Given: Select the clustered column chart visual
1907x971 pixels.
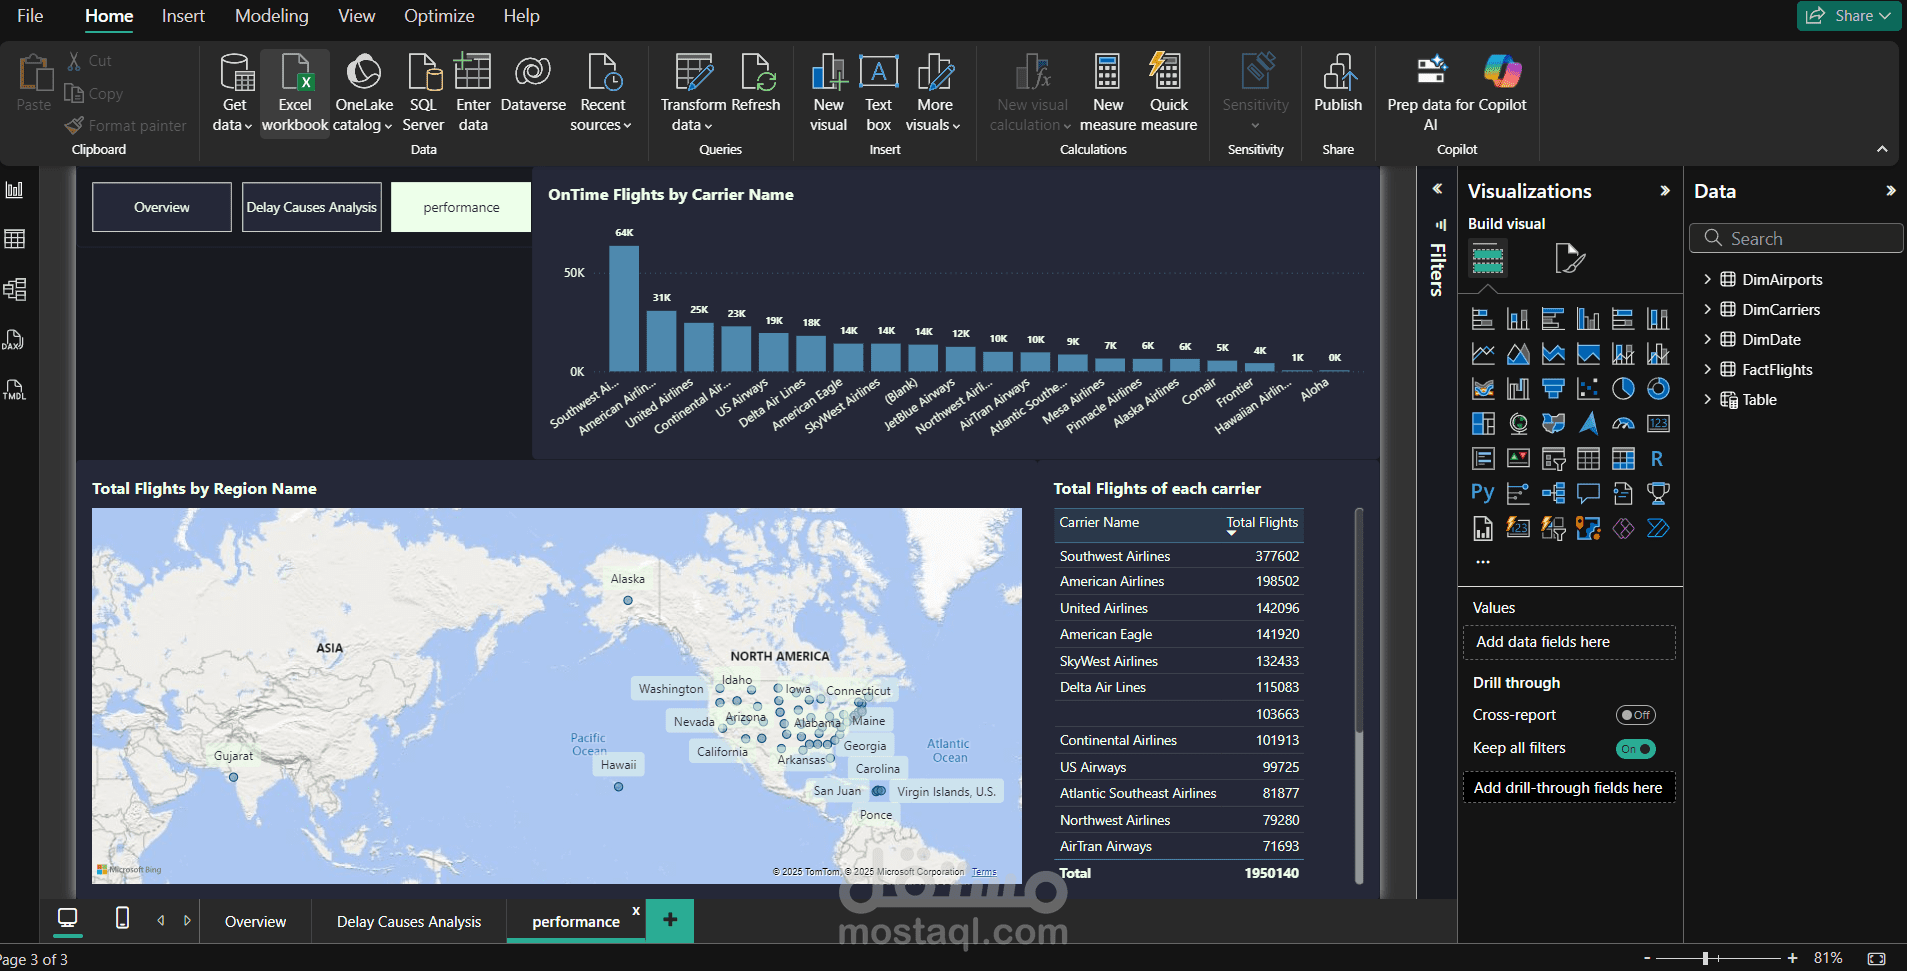Looking at the screenshot, I should 1588,319.
